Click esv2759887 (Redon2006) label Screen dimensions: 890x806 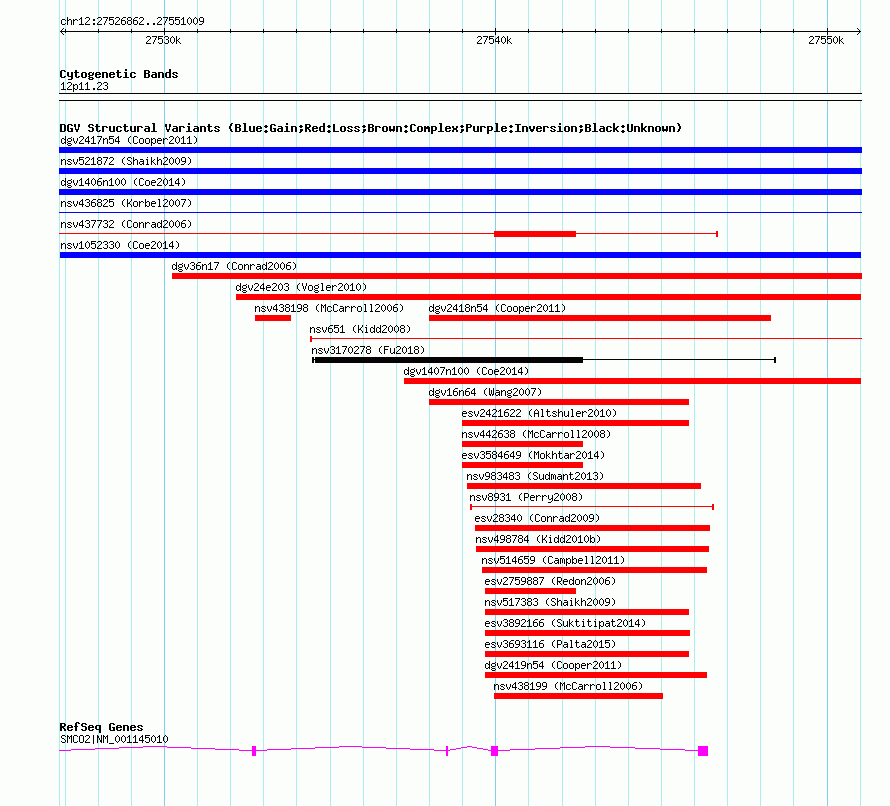tap(550, 581)
